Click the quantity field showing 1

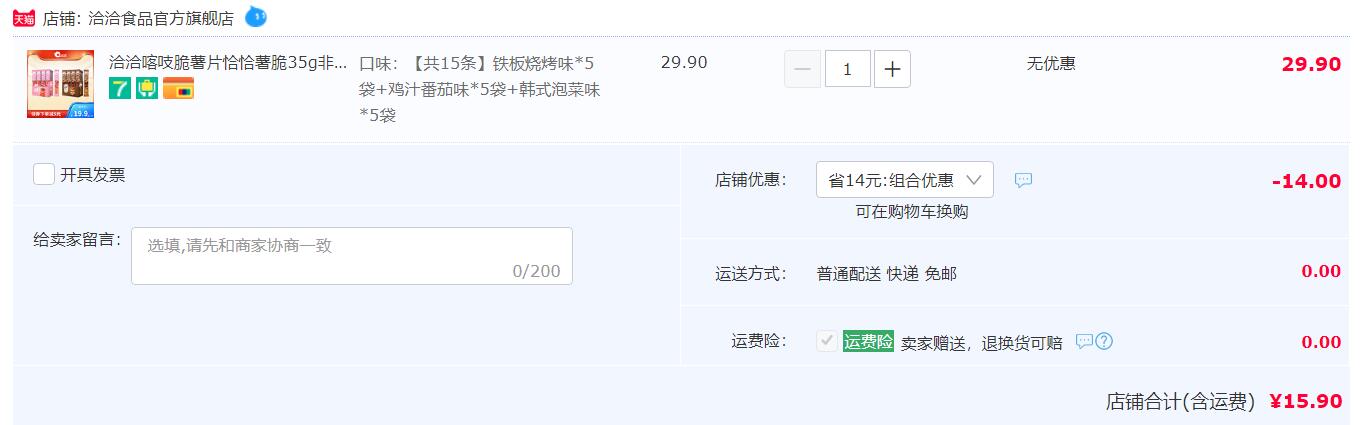(848, 69)
